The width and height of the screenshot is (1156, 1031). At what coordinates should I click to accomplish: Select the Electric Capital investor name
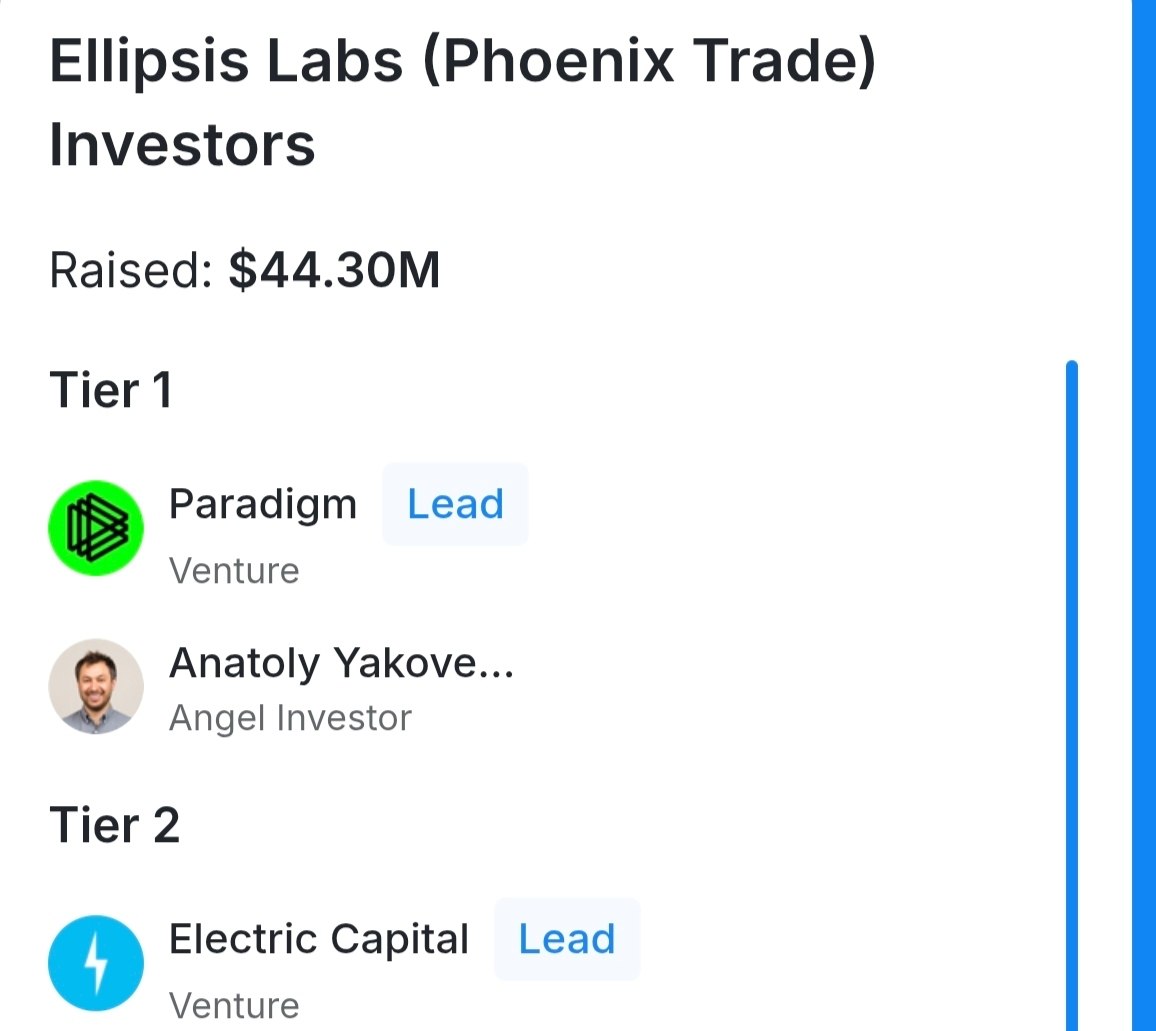(x=318, y=939)
